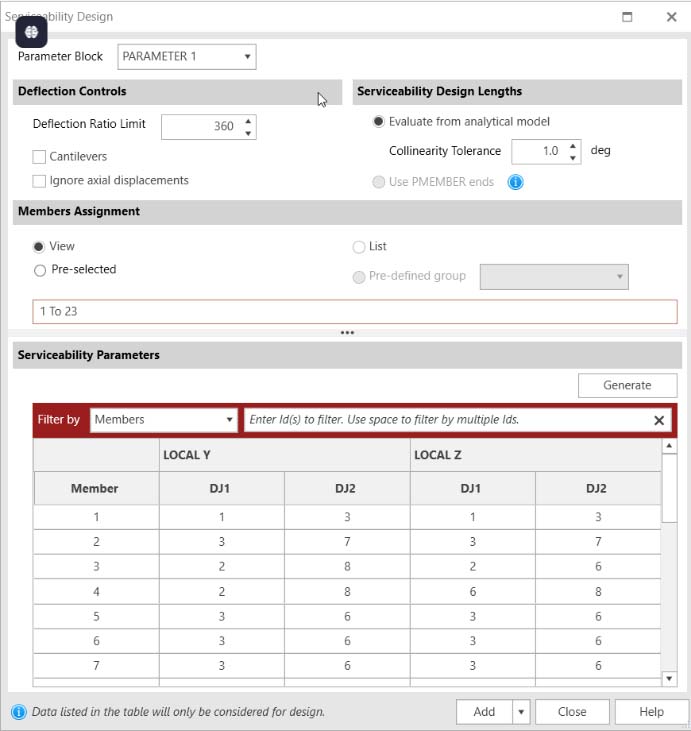Select the Member 2 row cell
This screenshot has width=691, height=731.
pos(96,542)
